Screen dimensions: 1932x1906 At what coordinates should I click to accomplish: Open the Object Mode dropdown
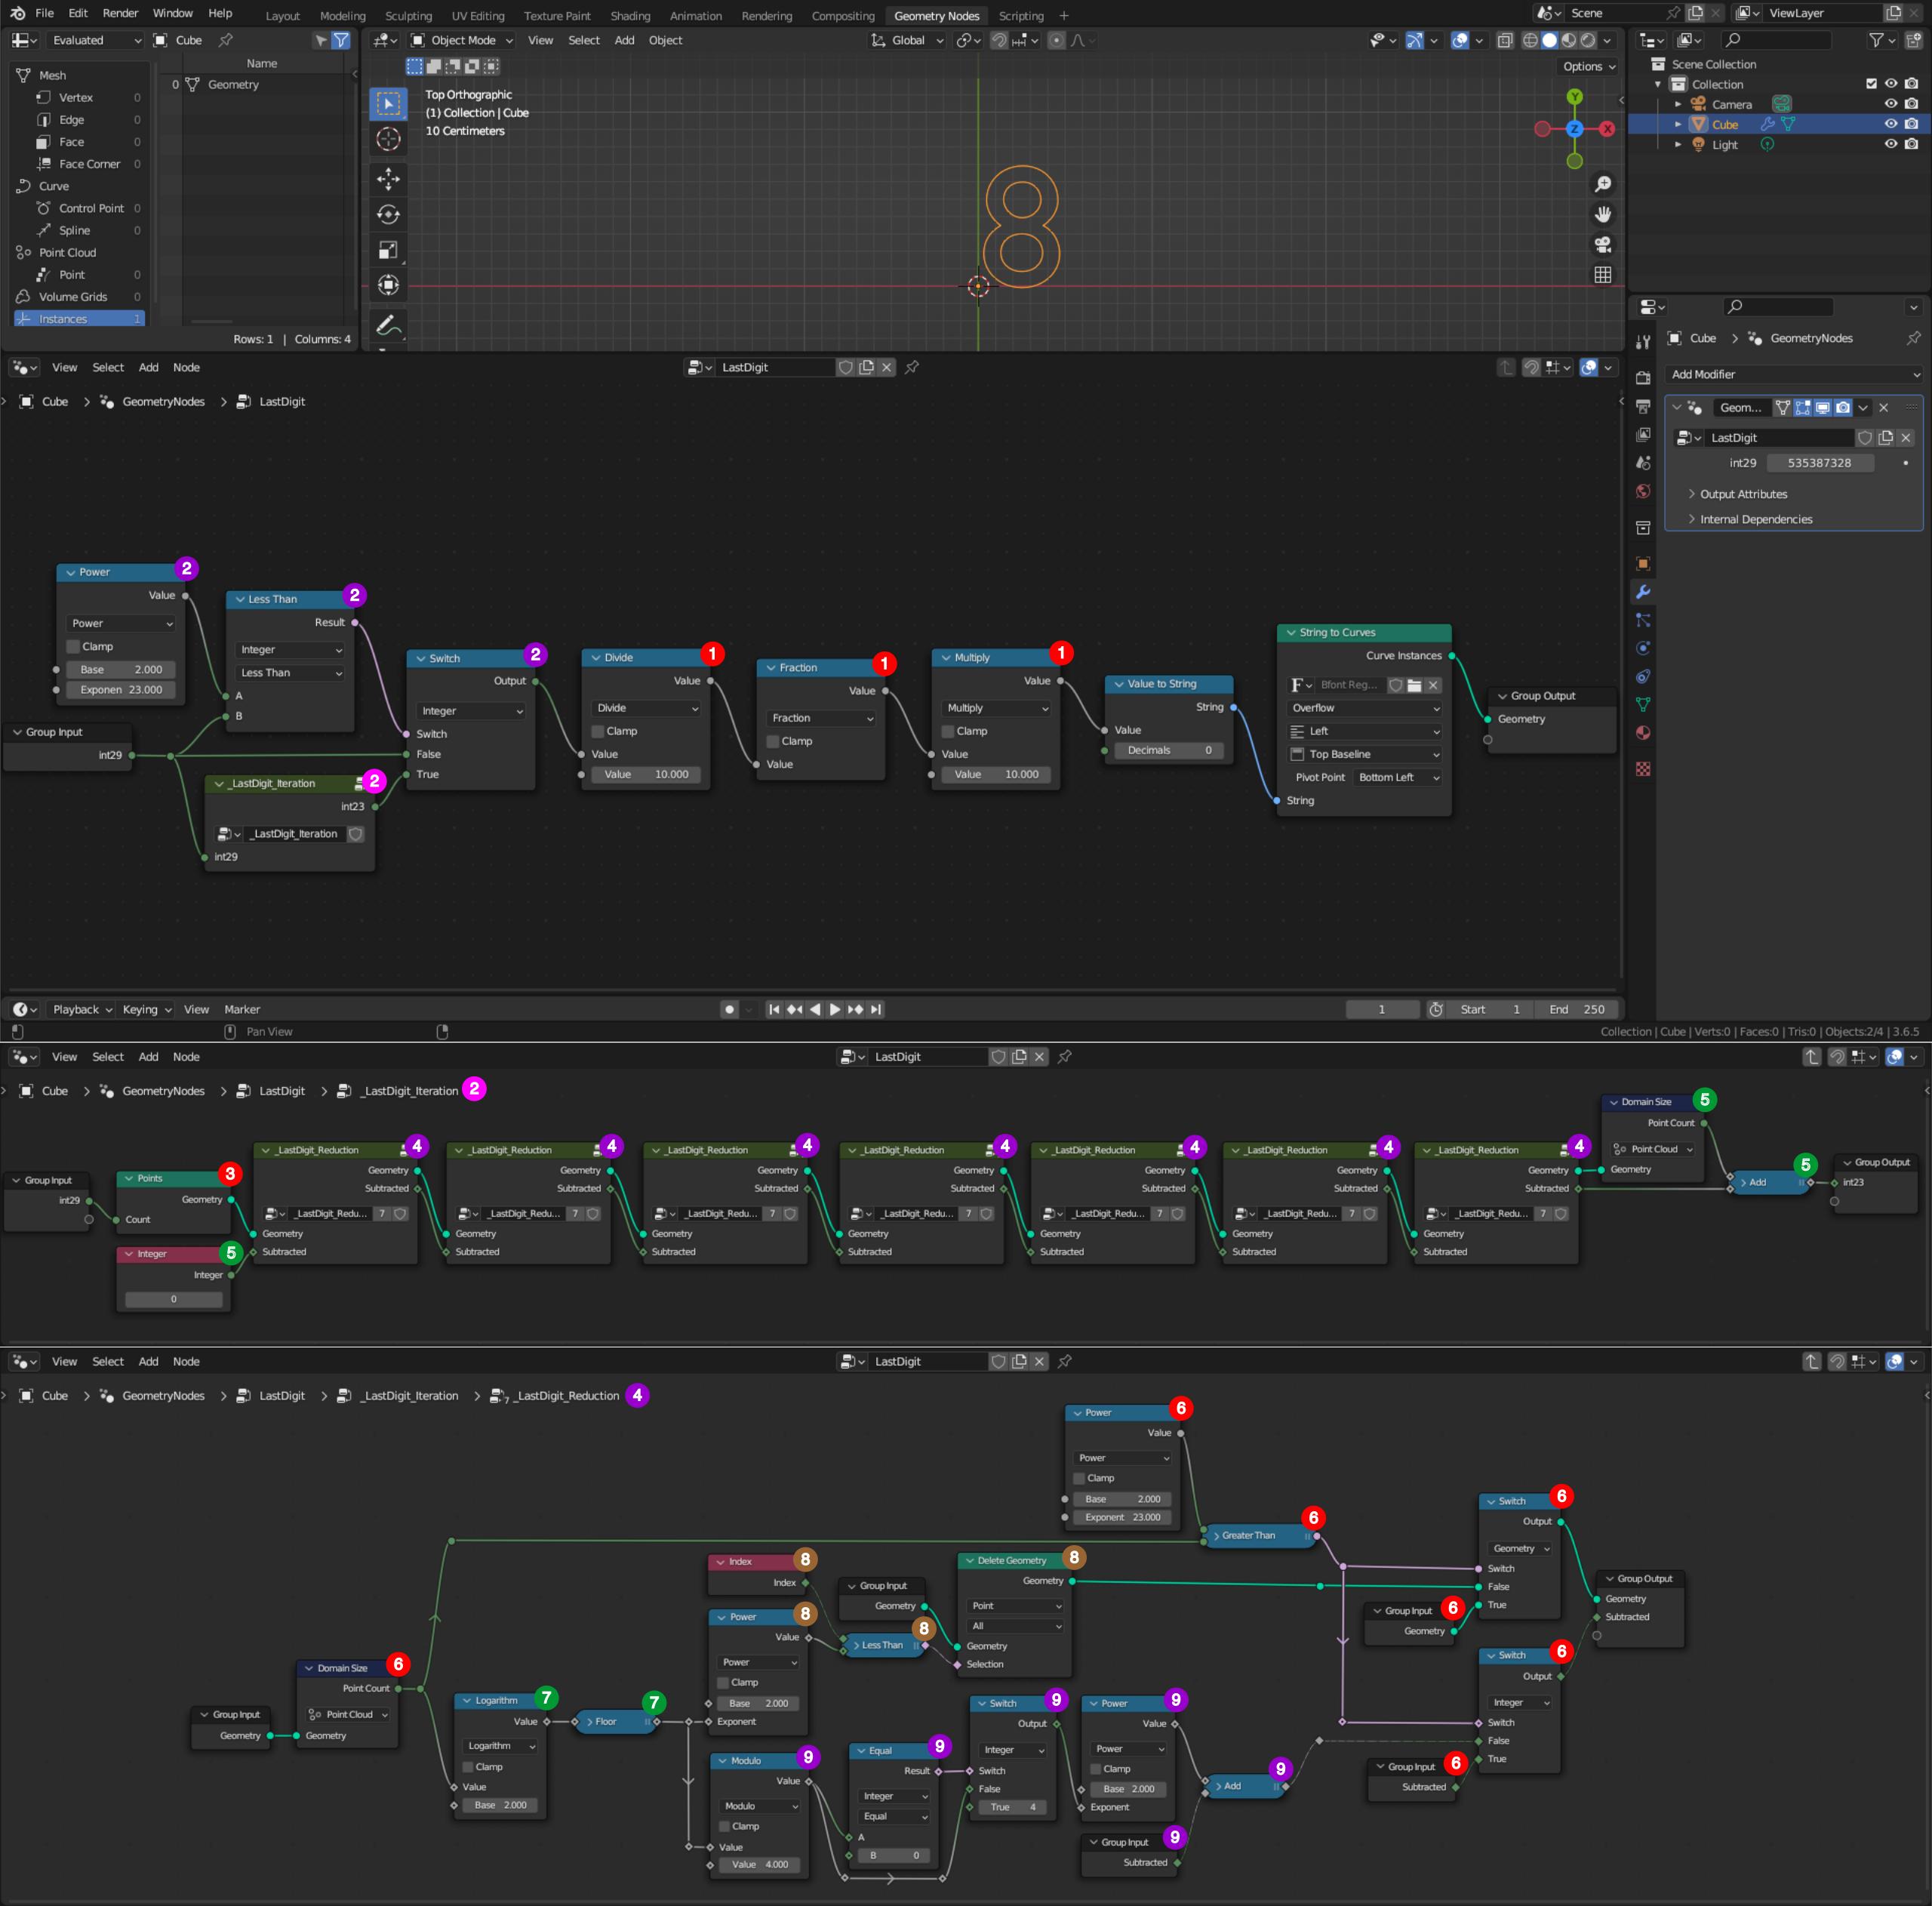[462, 40]
